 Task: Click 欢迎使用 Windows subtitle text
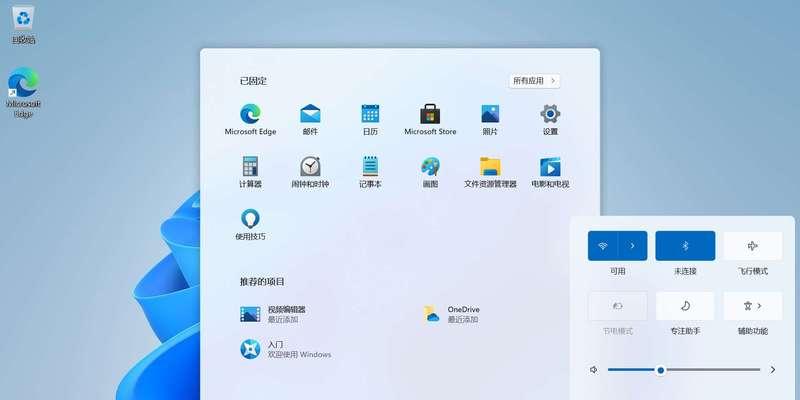[299, 355]
